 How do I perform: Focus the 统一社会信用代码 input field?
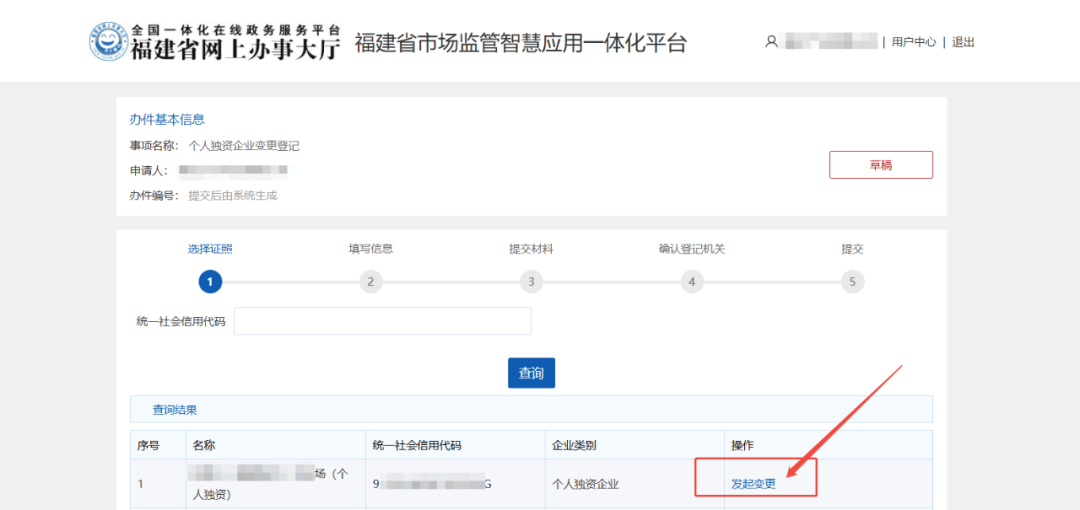382,321
